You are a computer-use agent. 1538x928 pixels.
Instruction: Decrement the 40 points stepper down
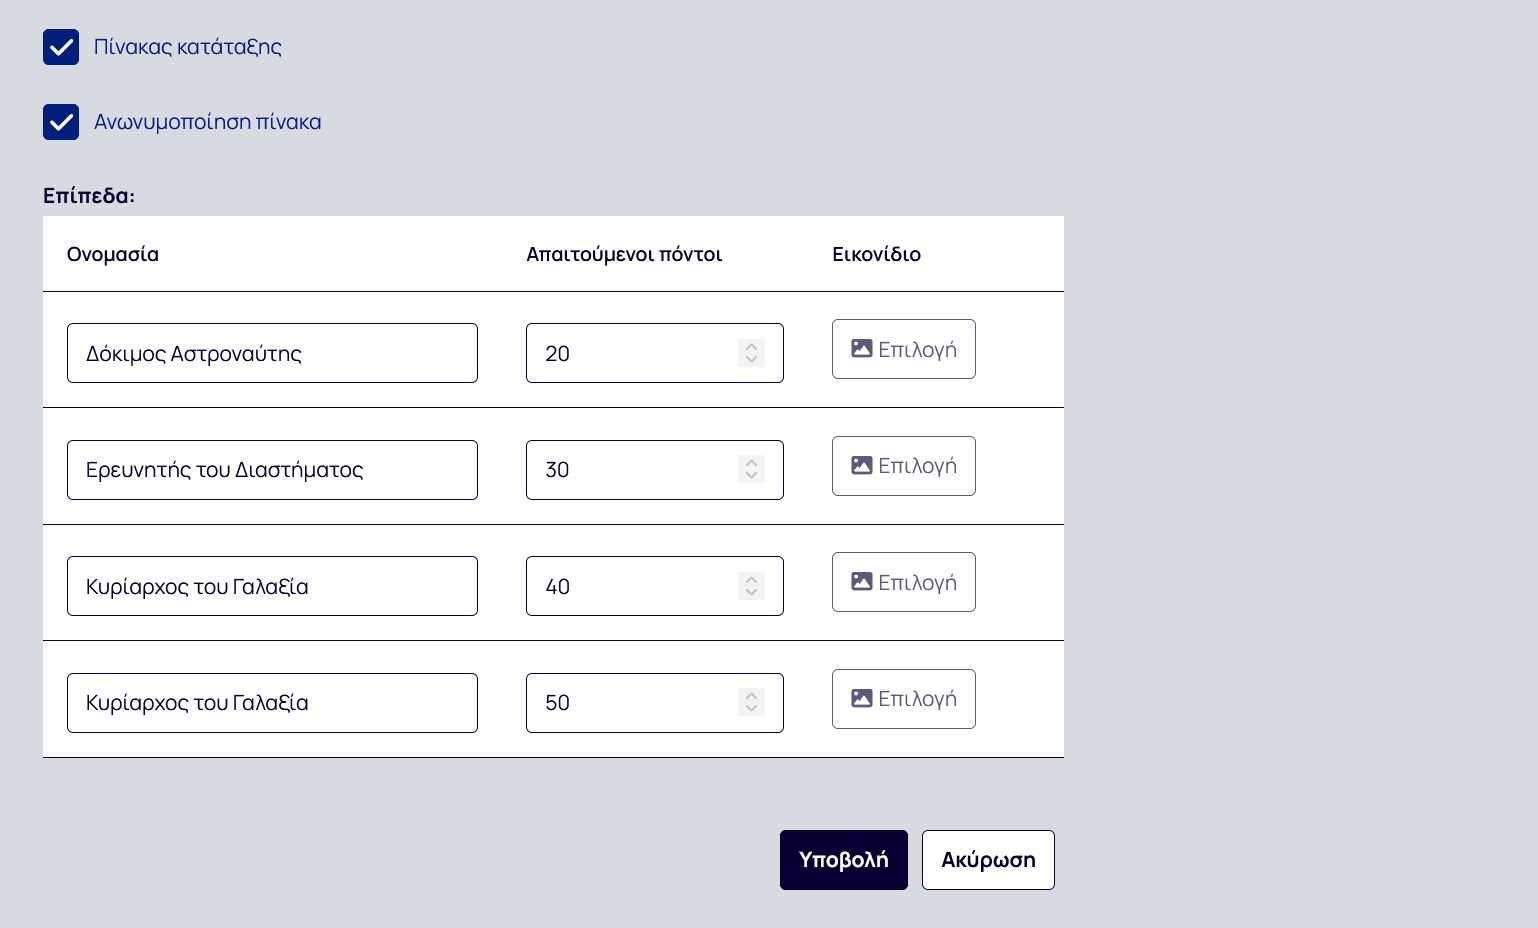click(751, 593)
